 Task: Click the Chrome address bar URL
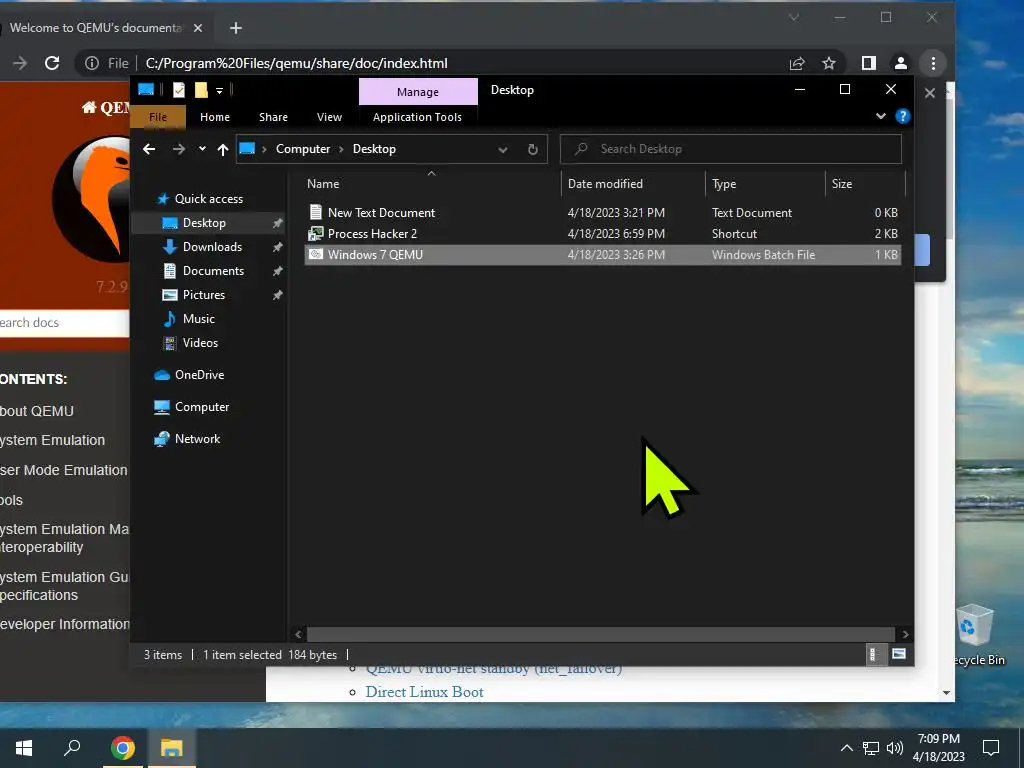296,63
